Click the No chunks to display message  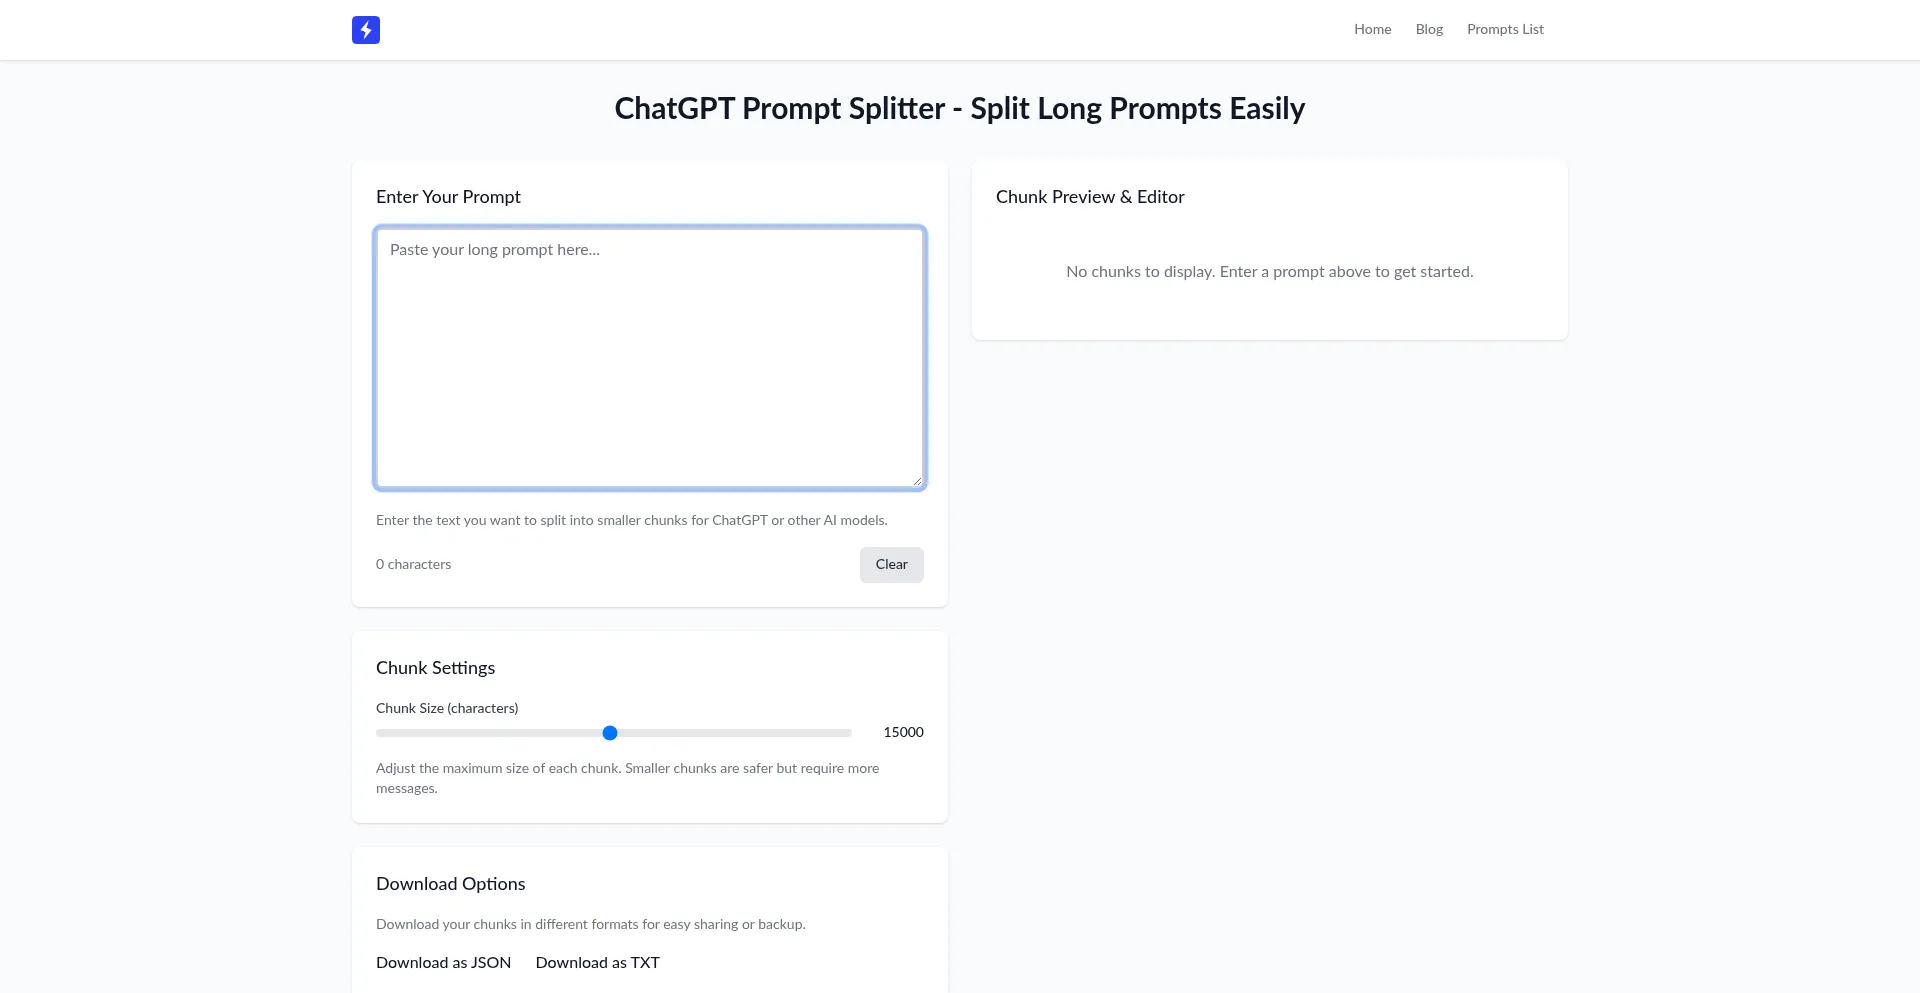point(1269,272)
